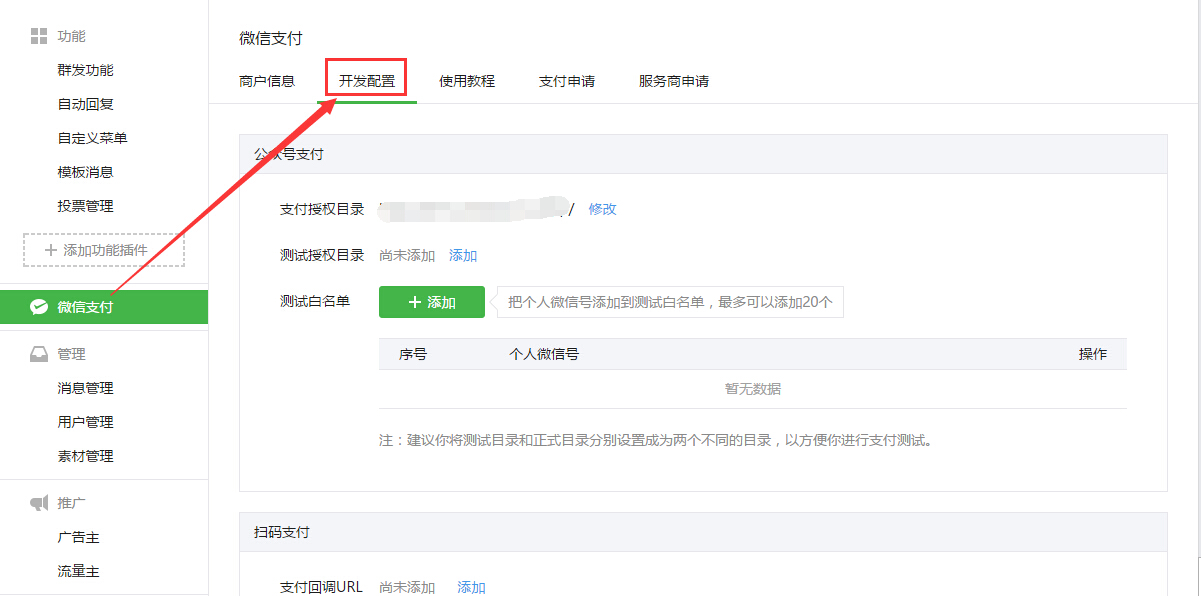Viewport: 1201px width, 596px height.
Task: Switch to the 使用教程 tab
Action: coord(467,81)
